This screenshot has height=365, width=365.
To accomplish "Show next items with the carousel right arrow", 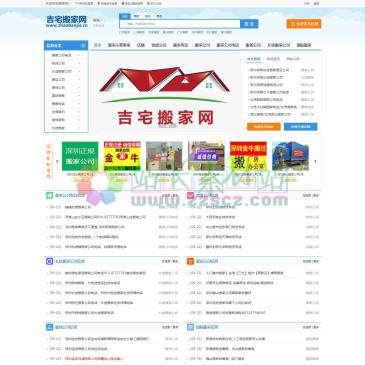I will point(315,161).
